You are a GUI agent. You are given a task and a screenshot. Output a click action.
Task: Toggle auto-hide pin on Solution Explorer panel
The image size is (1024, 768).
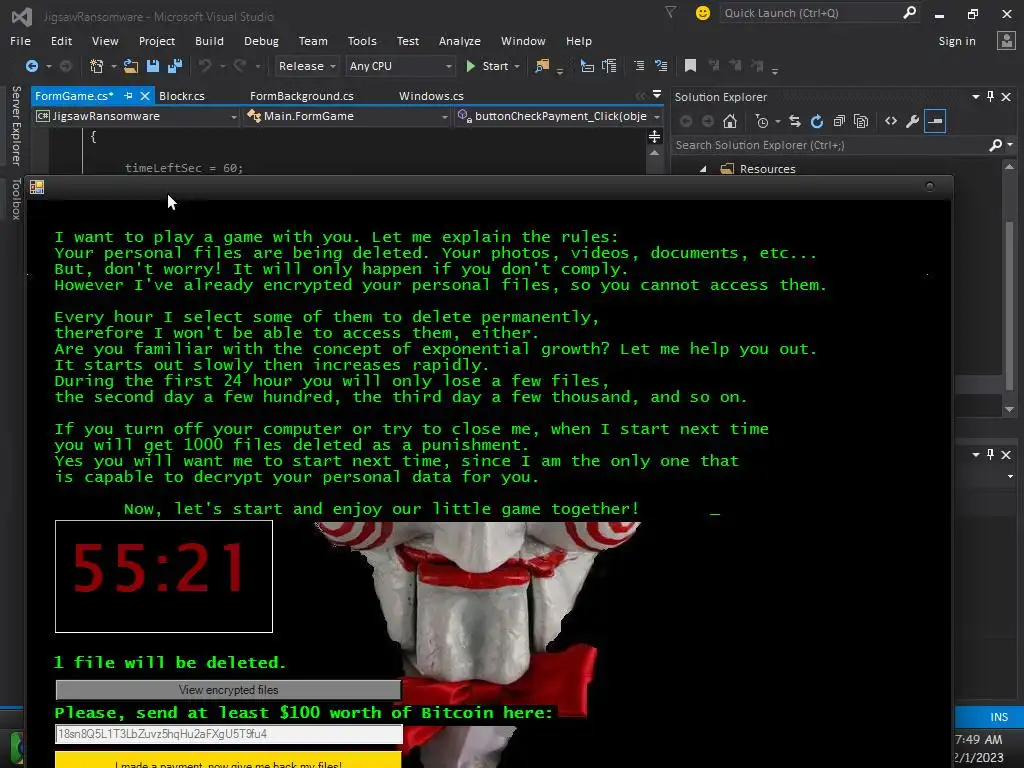pos(990,97)
